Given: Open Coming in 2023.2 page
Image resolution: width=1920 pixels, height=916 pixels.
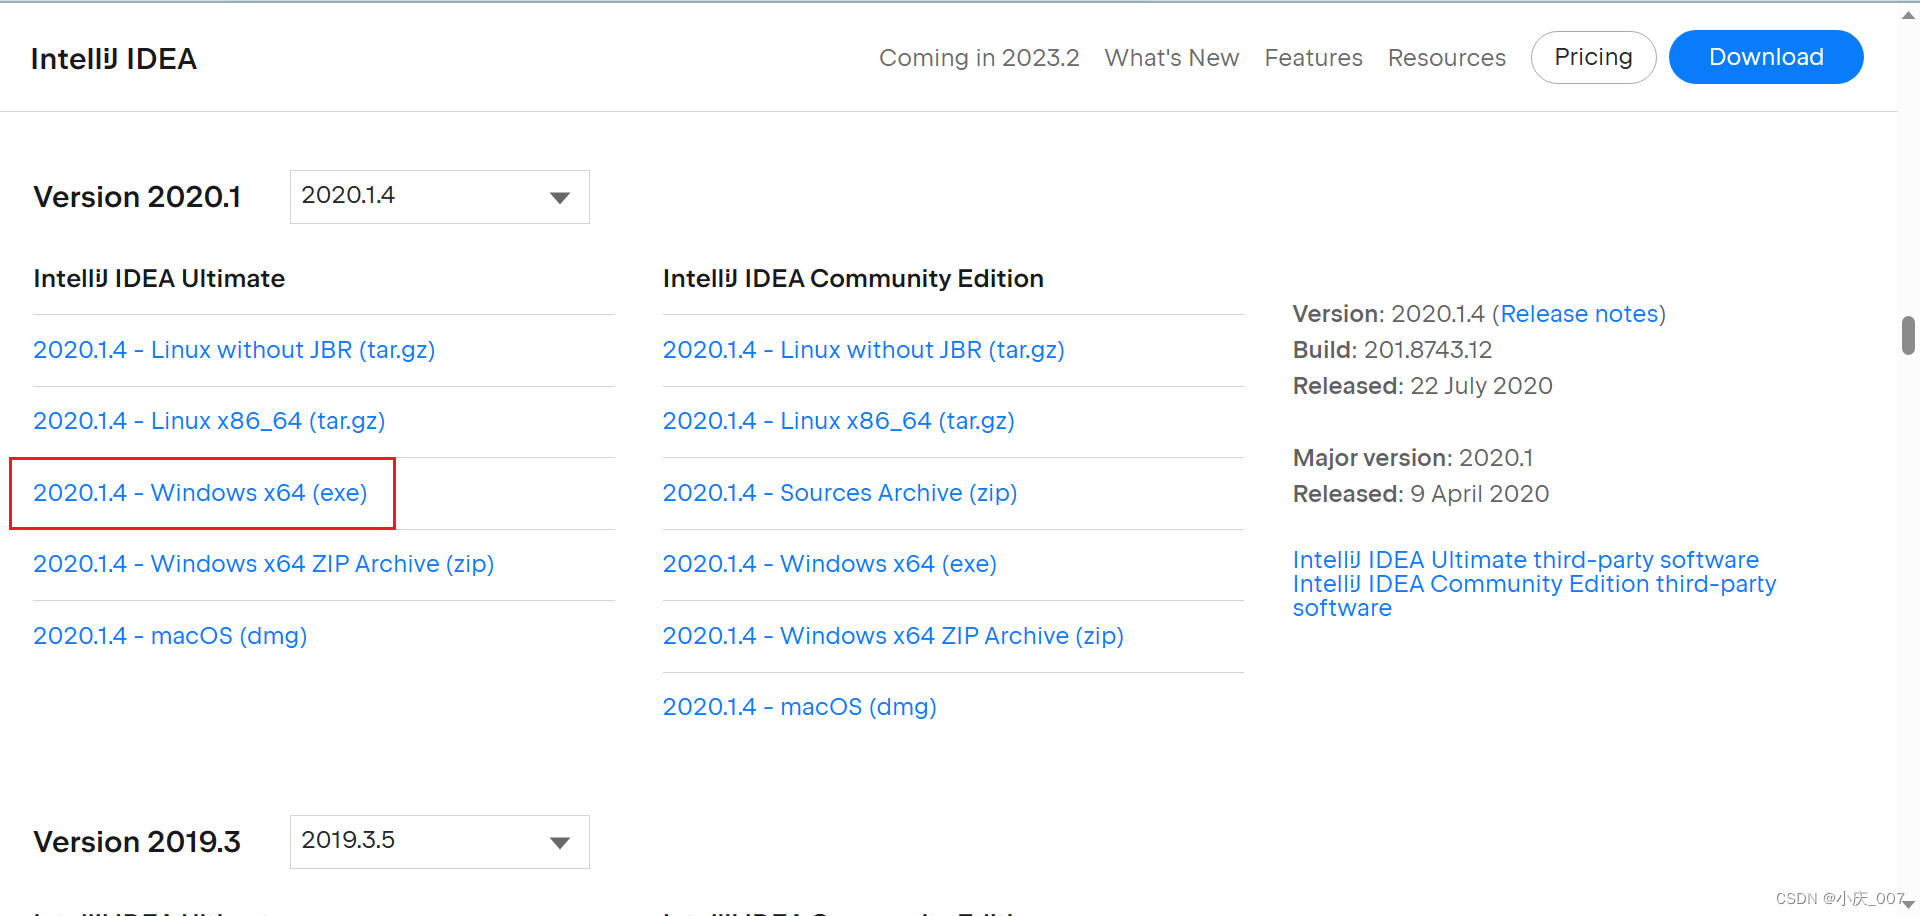Looking at the screenshot, I should [978, 57].
